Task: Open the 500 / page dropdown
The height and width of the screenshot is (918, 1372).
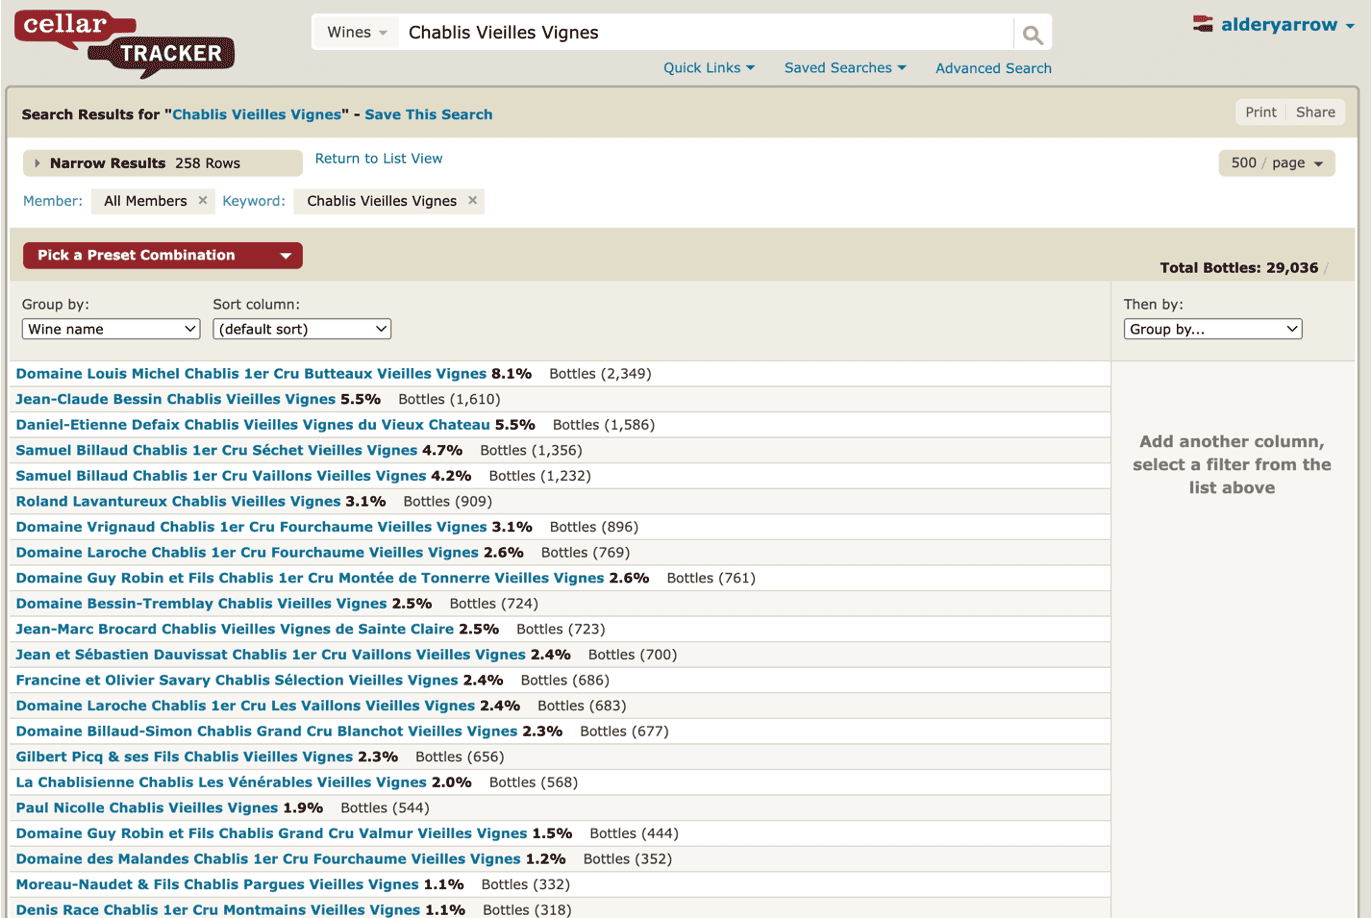Action: point(1277,163)
